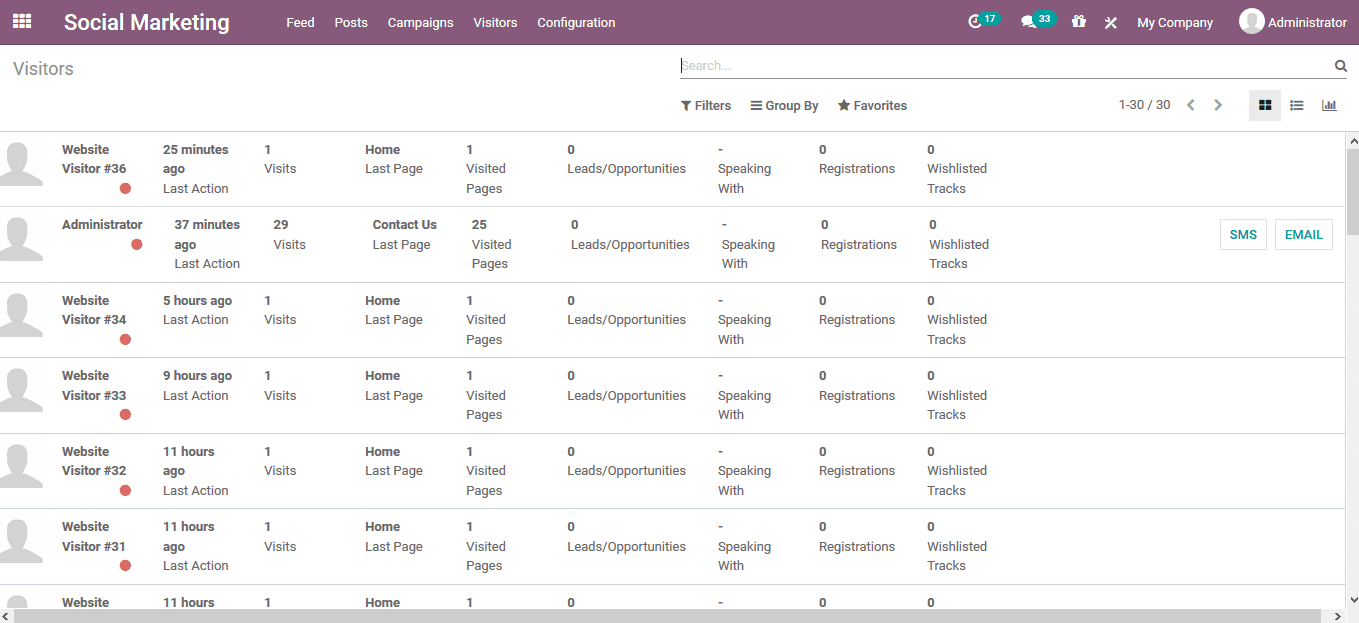Image resolution: width=1359 pixels, height=623 pixels.
Task: Open the Feed menu
Action: (x=300, y=22)
